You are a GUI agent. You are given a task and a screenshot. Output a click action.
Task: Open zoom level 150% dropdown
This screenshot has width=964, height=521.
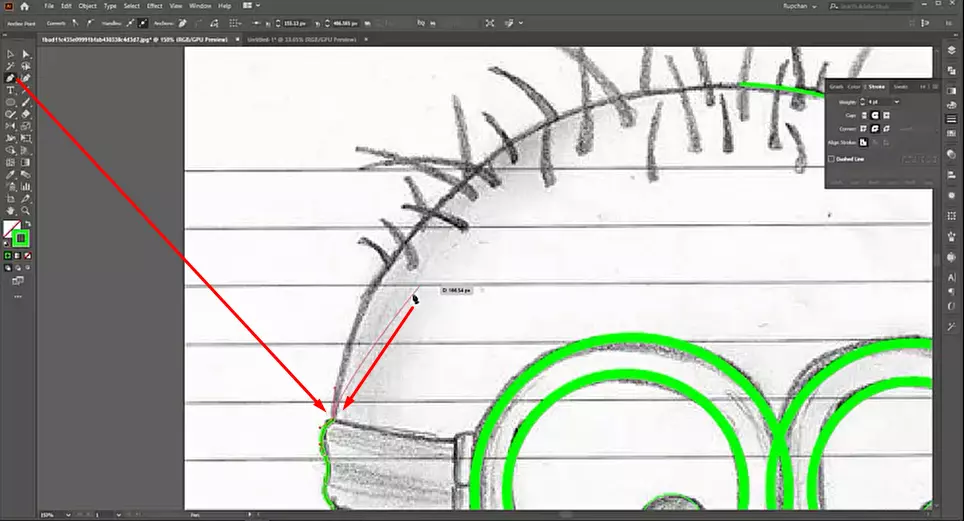[x=68, y=515]
